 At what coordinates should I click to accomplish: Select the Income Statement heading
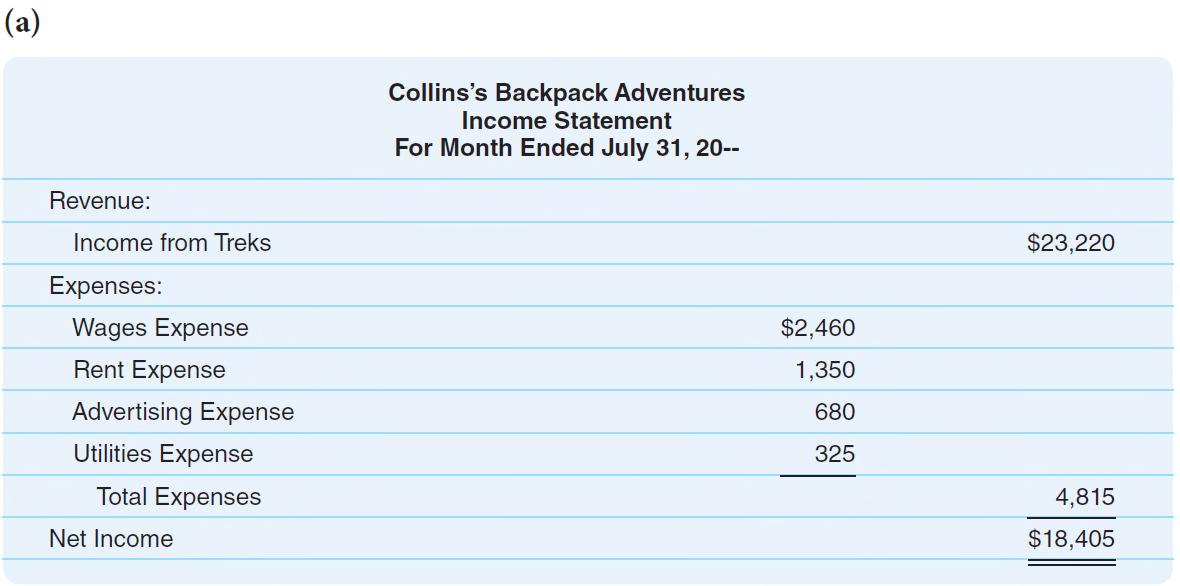pyautogui.click(x=567, y=120)
